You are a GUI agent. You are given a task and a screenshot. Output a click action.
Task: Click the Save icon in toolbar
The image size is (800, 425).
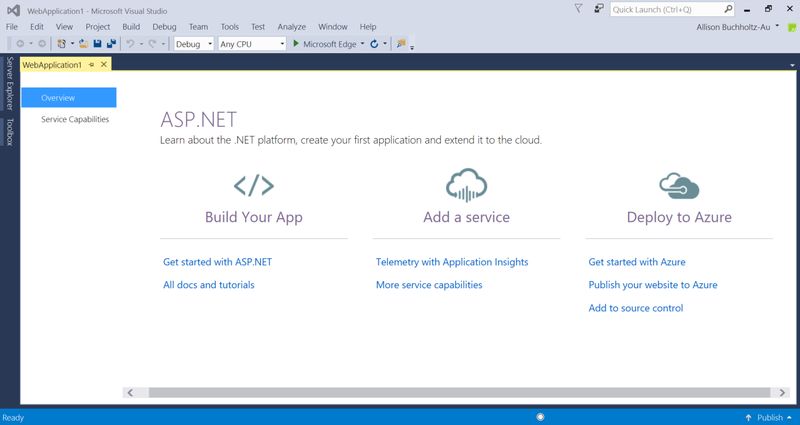(x=97, y=44)
